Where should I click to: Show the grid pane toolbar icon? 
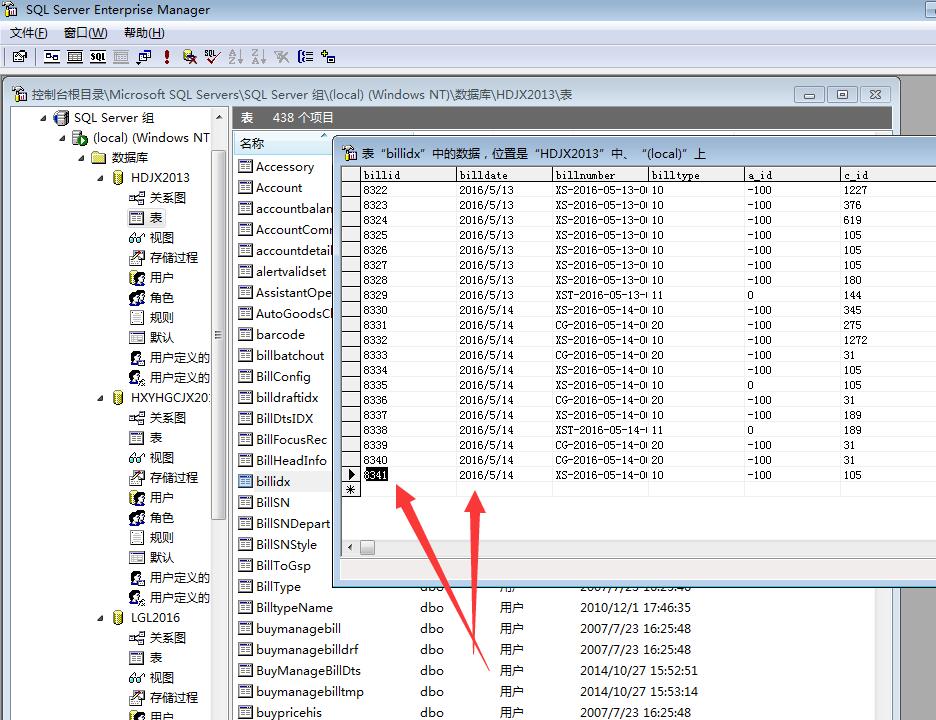pyautogui.click(x=75, y=57)
